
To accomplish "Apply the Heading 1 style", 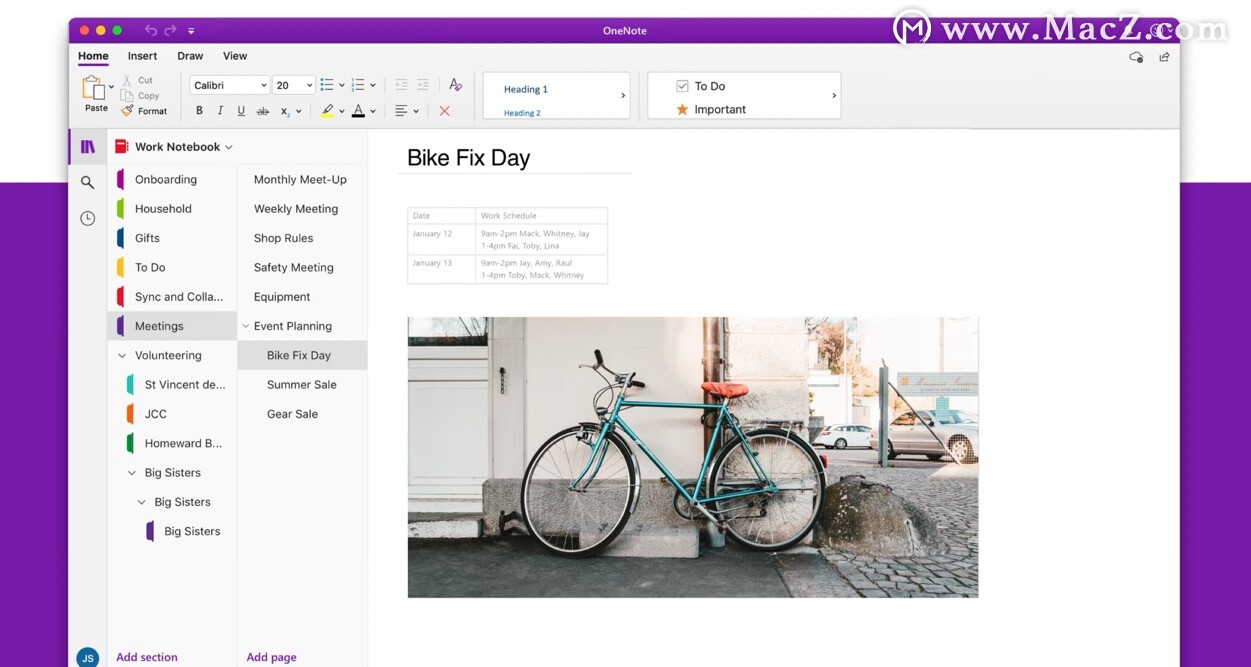I will 526,89.
